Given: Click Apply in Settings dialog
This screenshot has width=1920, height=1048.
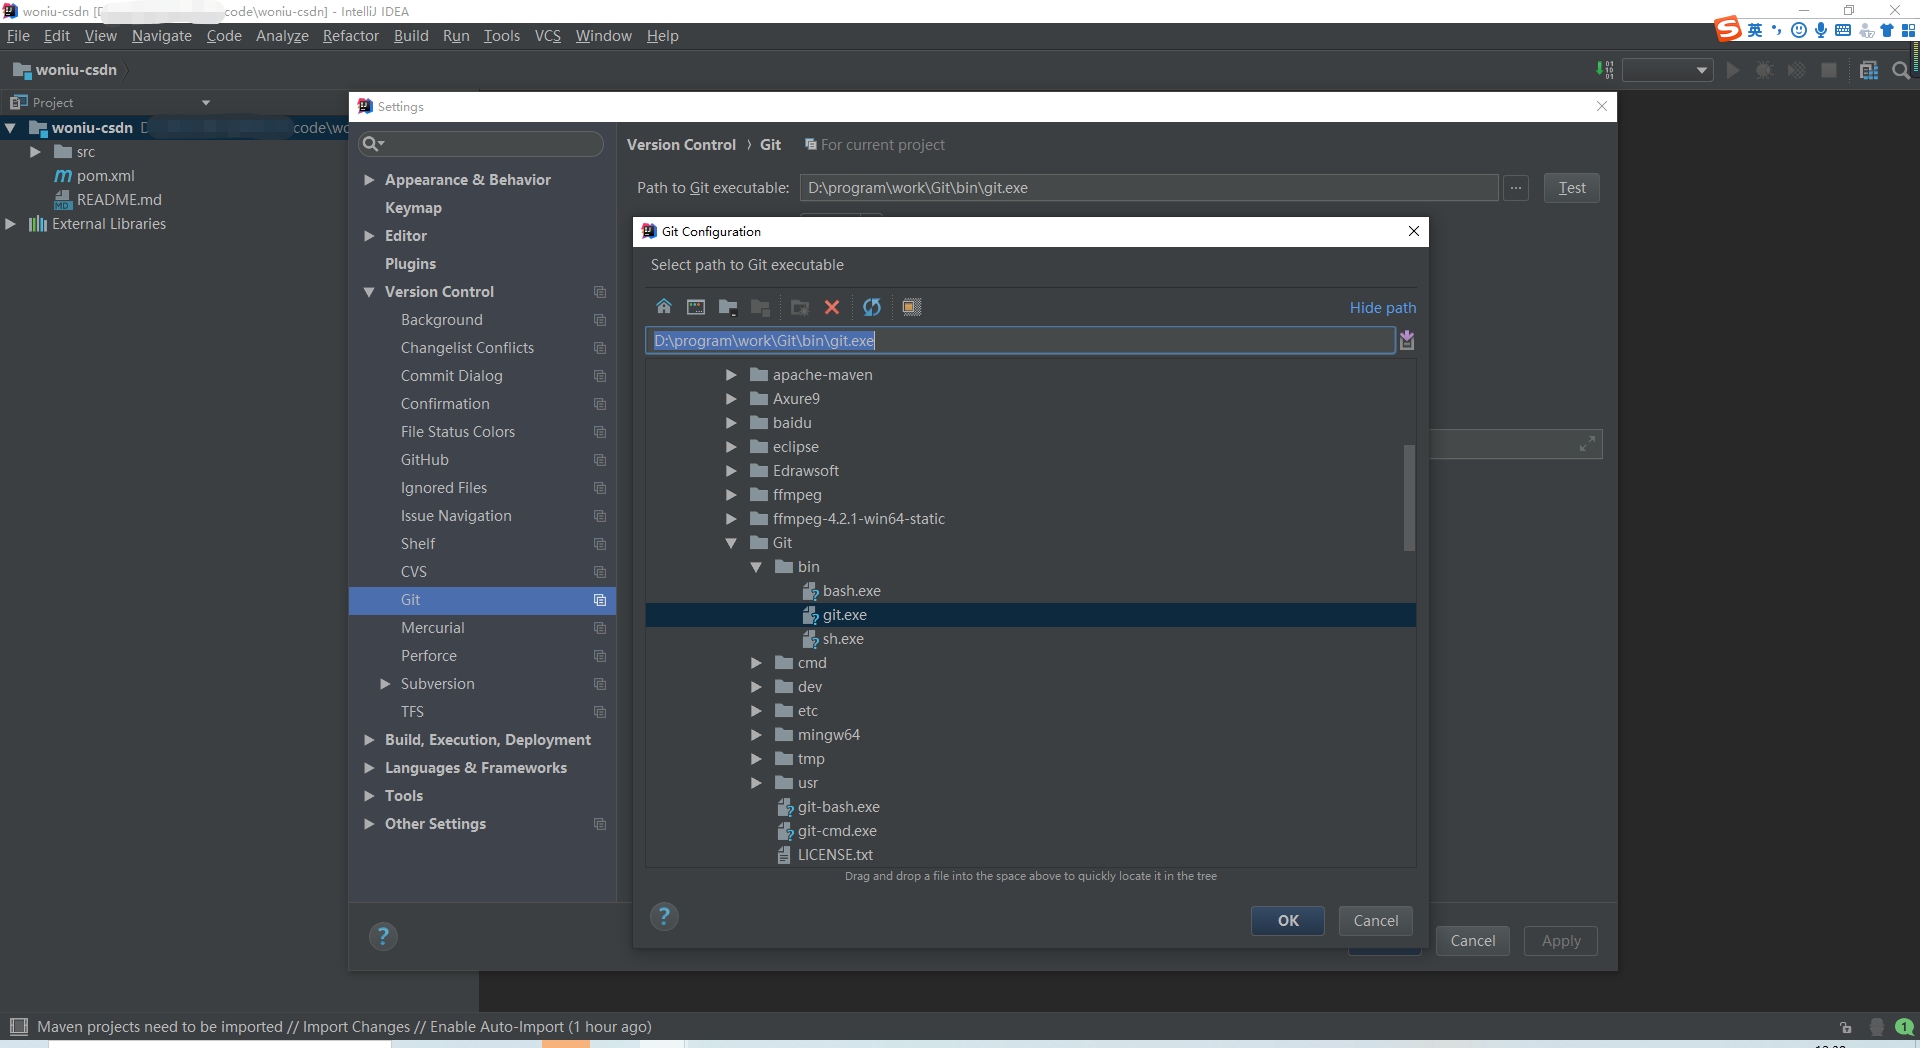Looking at the screenshot, I should [1560, 941].
